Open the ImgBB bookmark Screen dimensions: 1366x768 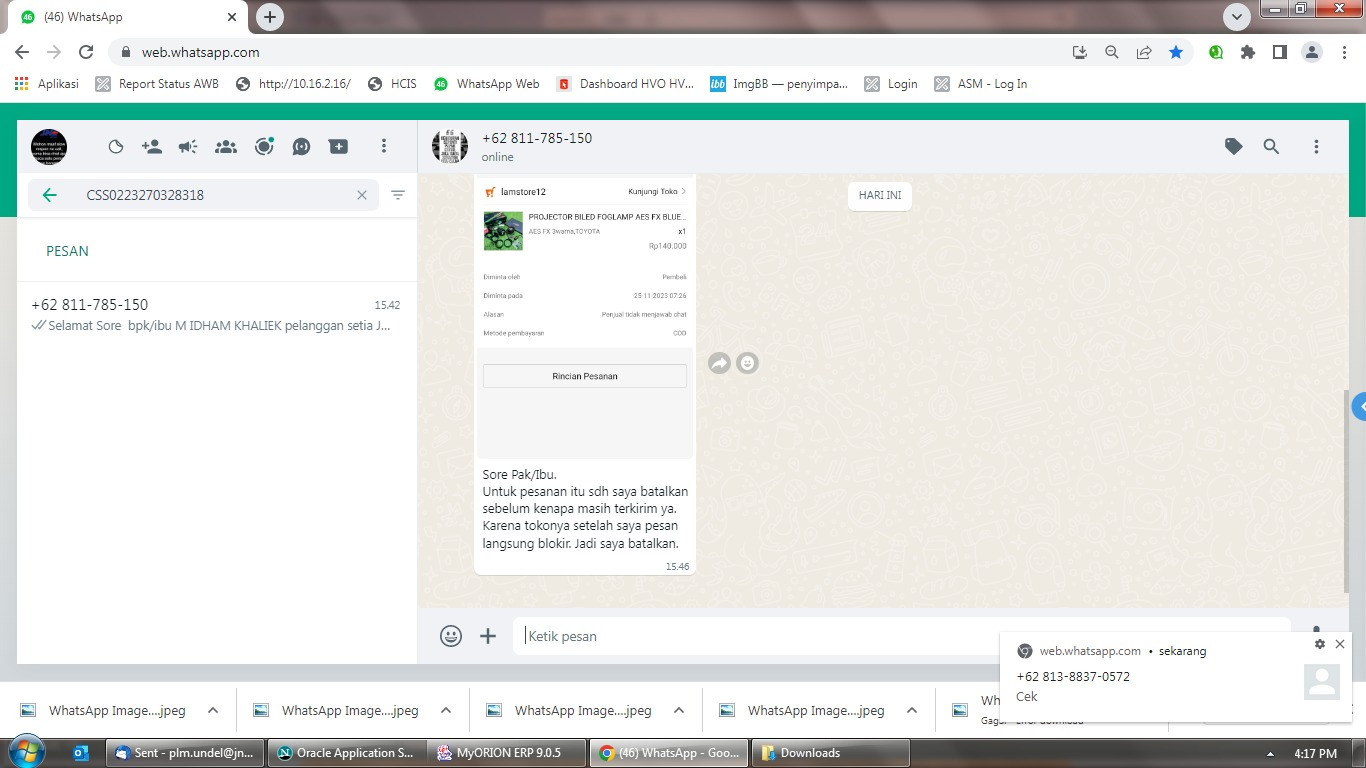779,84
